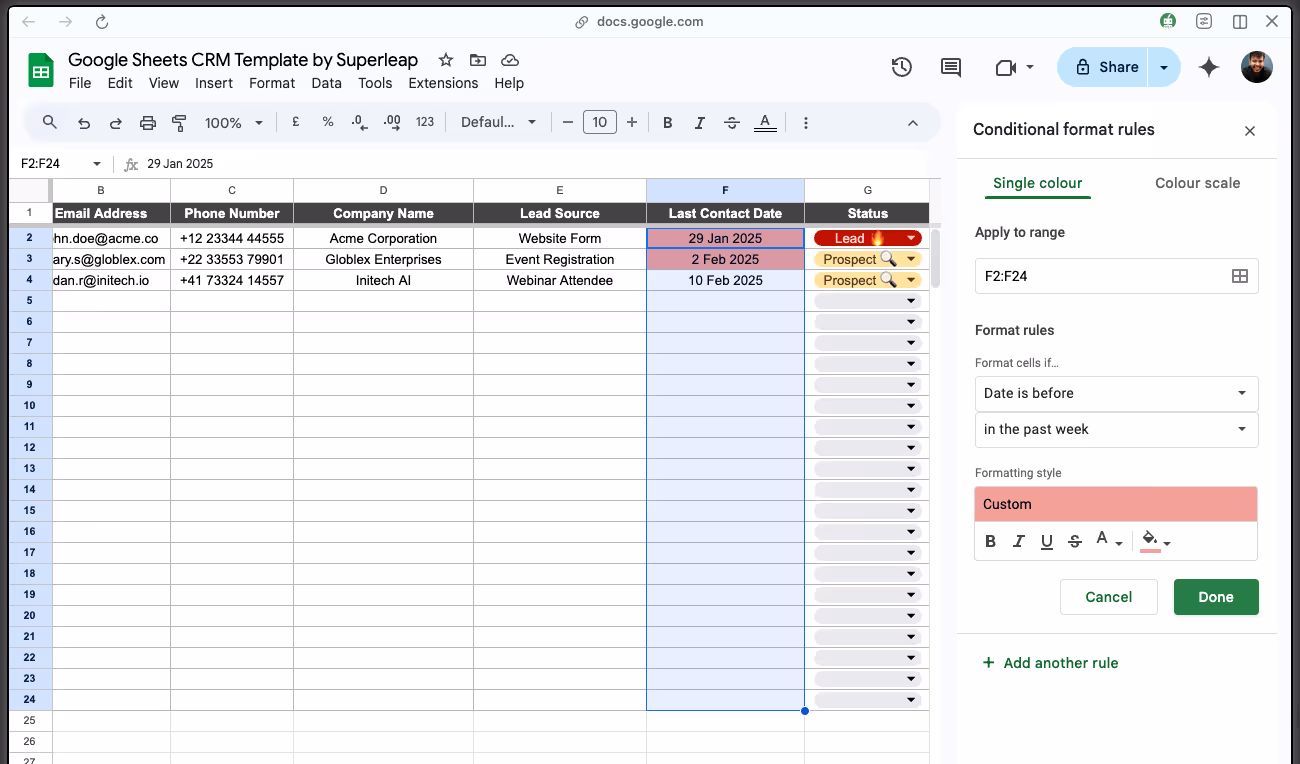Viewport: 1300px width, 764px height.
Task: Star the document title
Action: (x=446, y=60)
